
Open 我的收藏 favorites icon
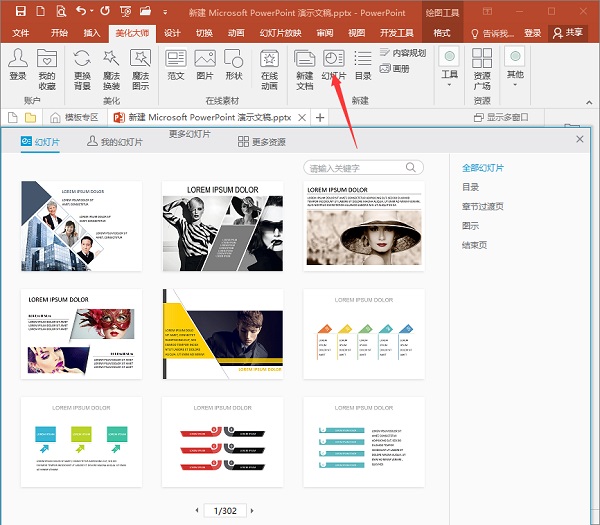(47, 69)
